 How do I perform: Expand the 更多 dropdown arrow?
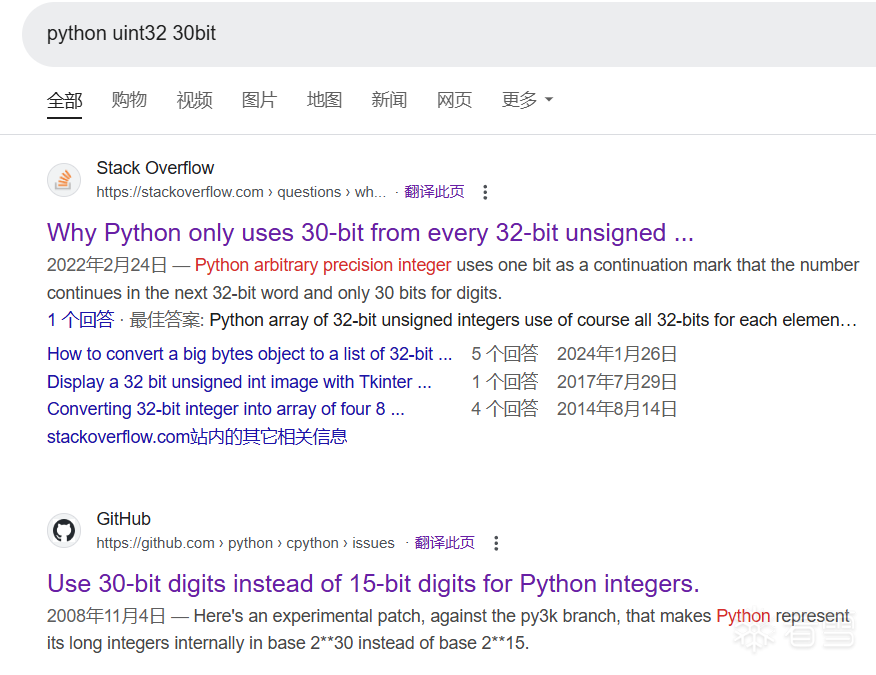549,99
